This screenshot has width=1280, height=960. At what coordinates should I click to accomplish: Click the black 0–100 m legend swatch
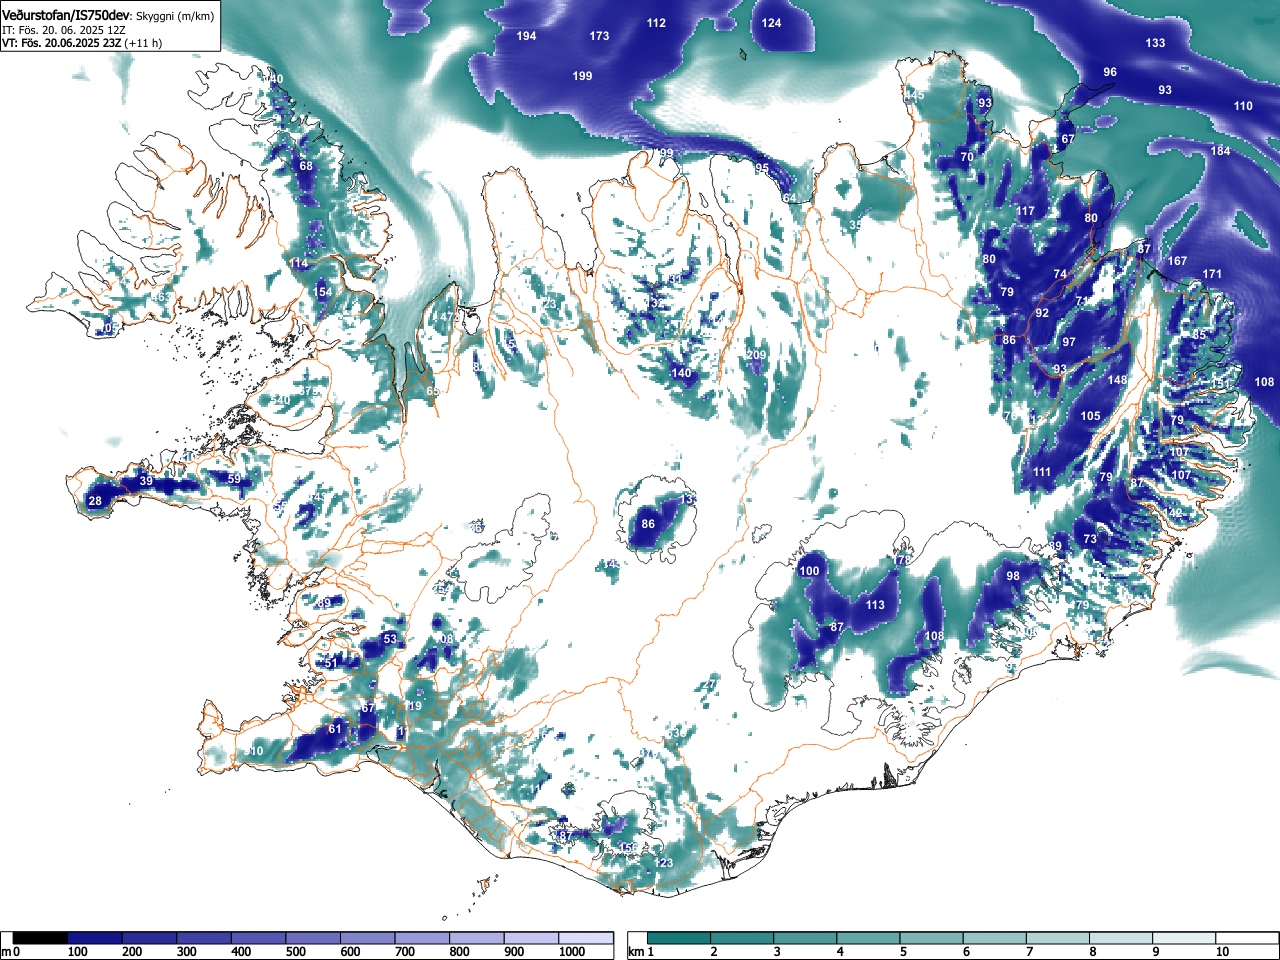(41, 938)
